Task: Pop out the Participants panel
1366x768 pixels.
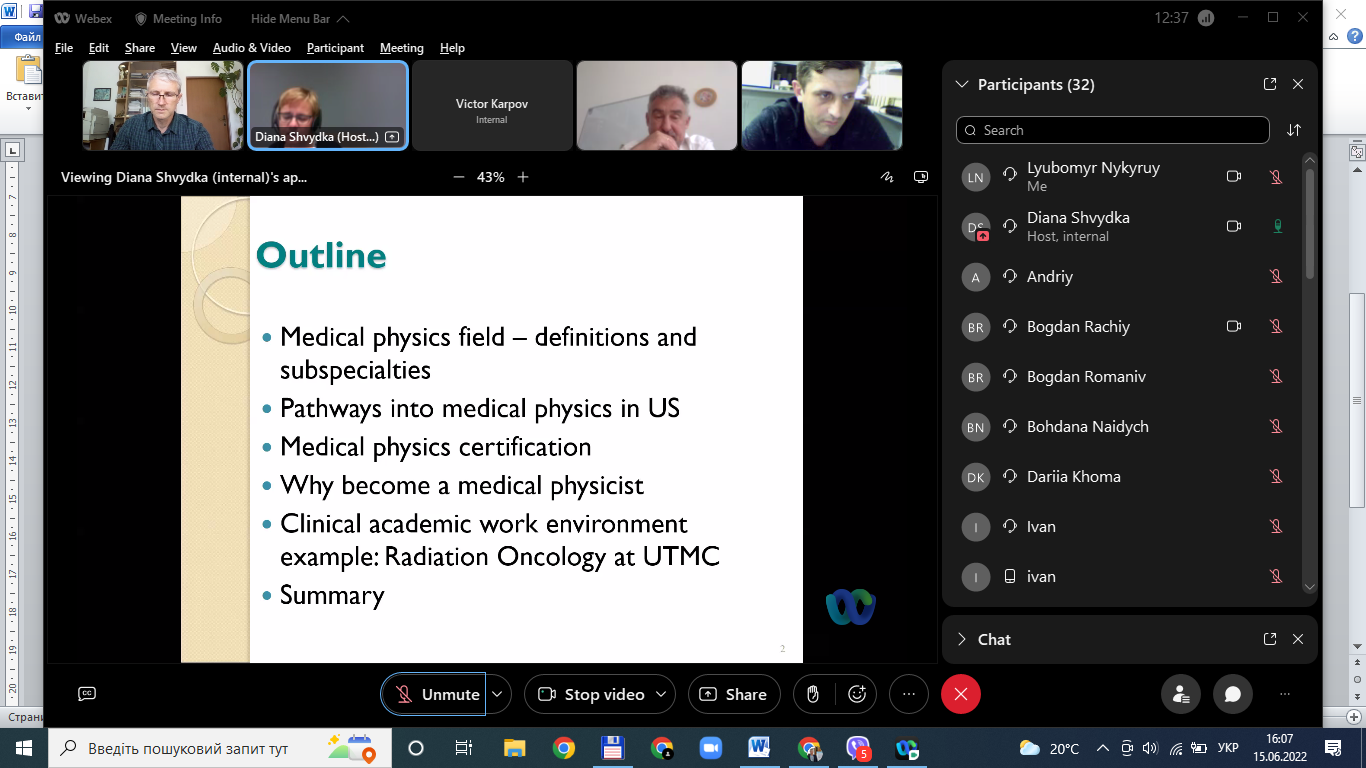Action: pyautogui.click(x=1270, y=85)
